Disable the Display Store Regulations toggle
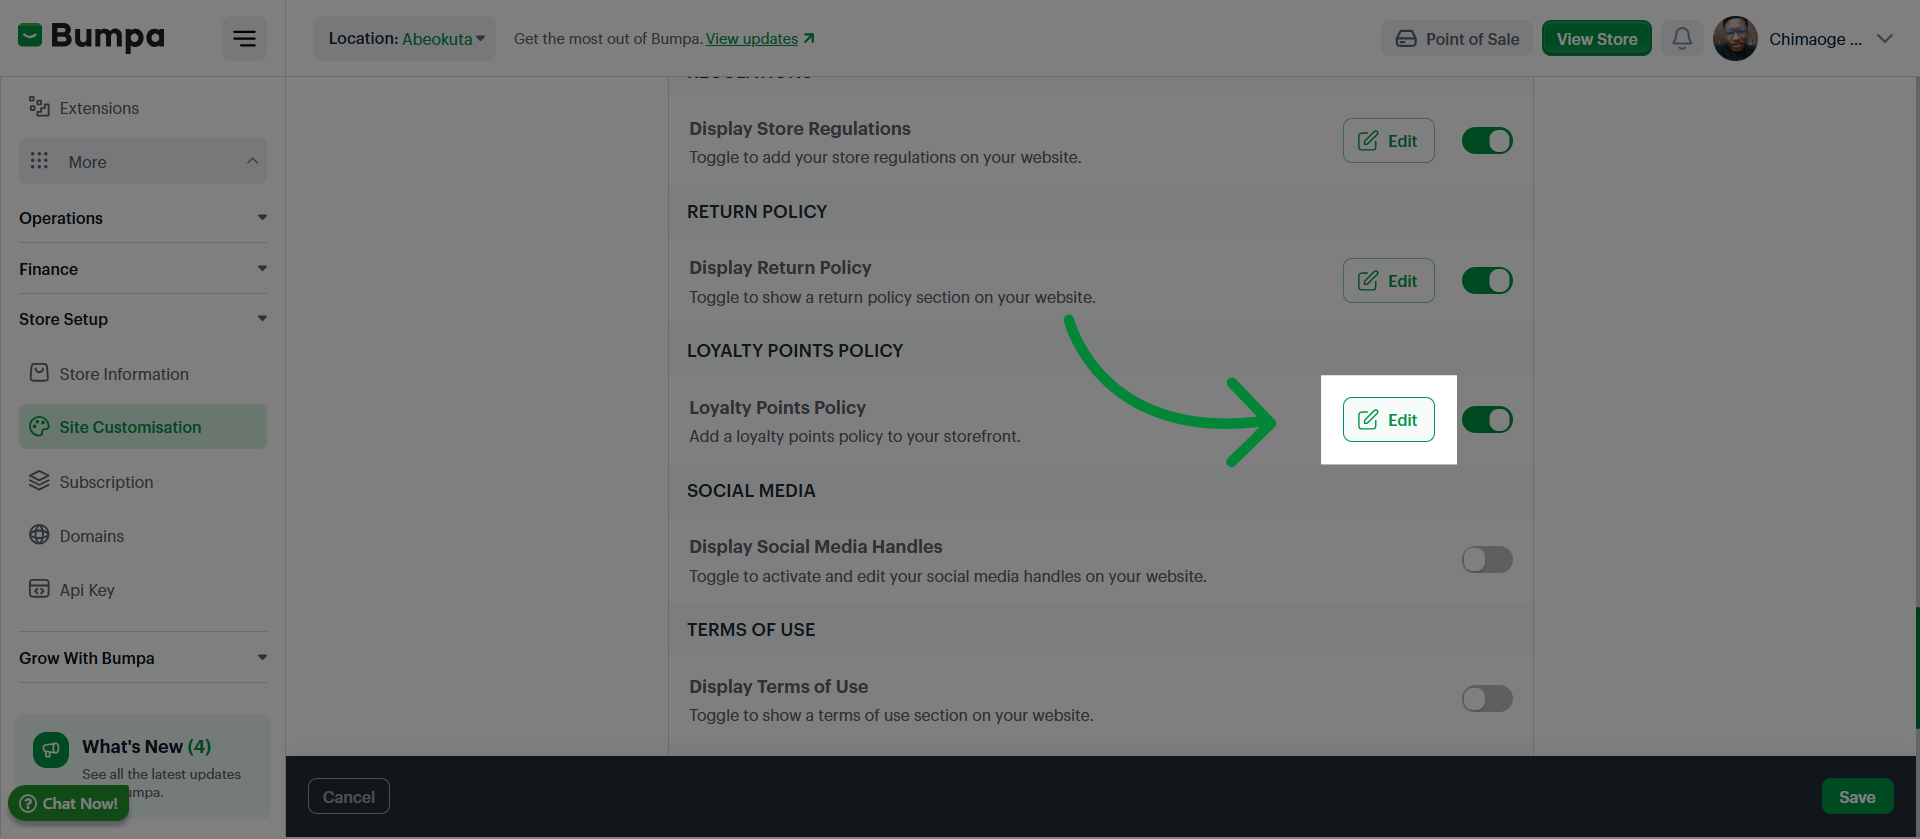Screen dimensions: 1920x839 pos(1487,141)
